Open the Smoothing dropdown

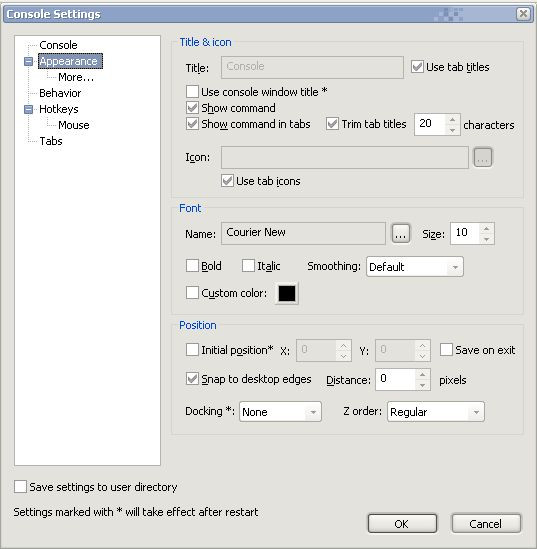415,267
